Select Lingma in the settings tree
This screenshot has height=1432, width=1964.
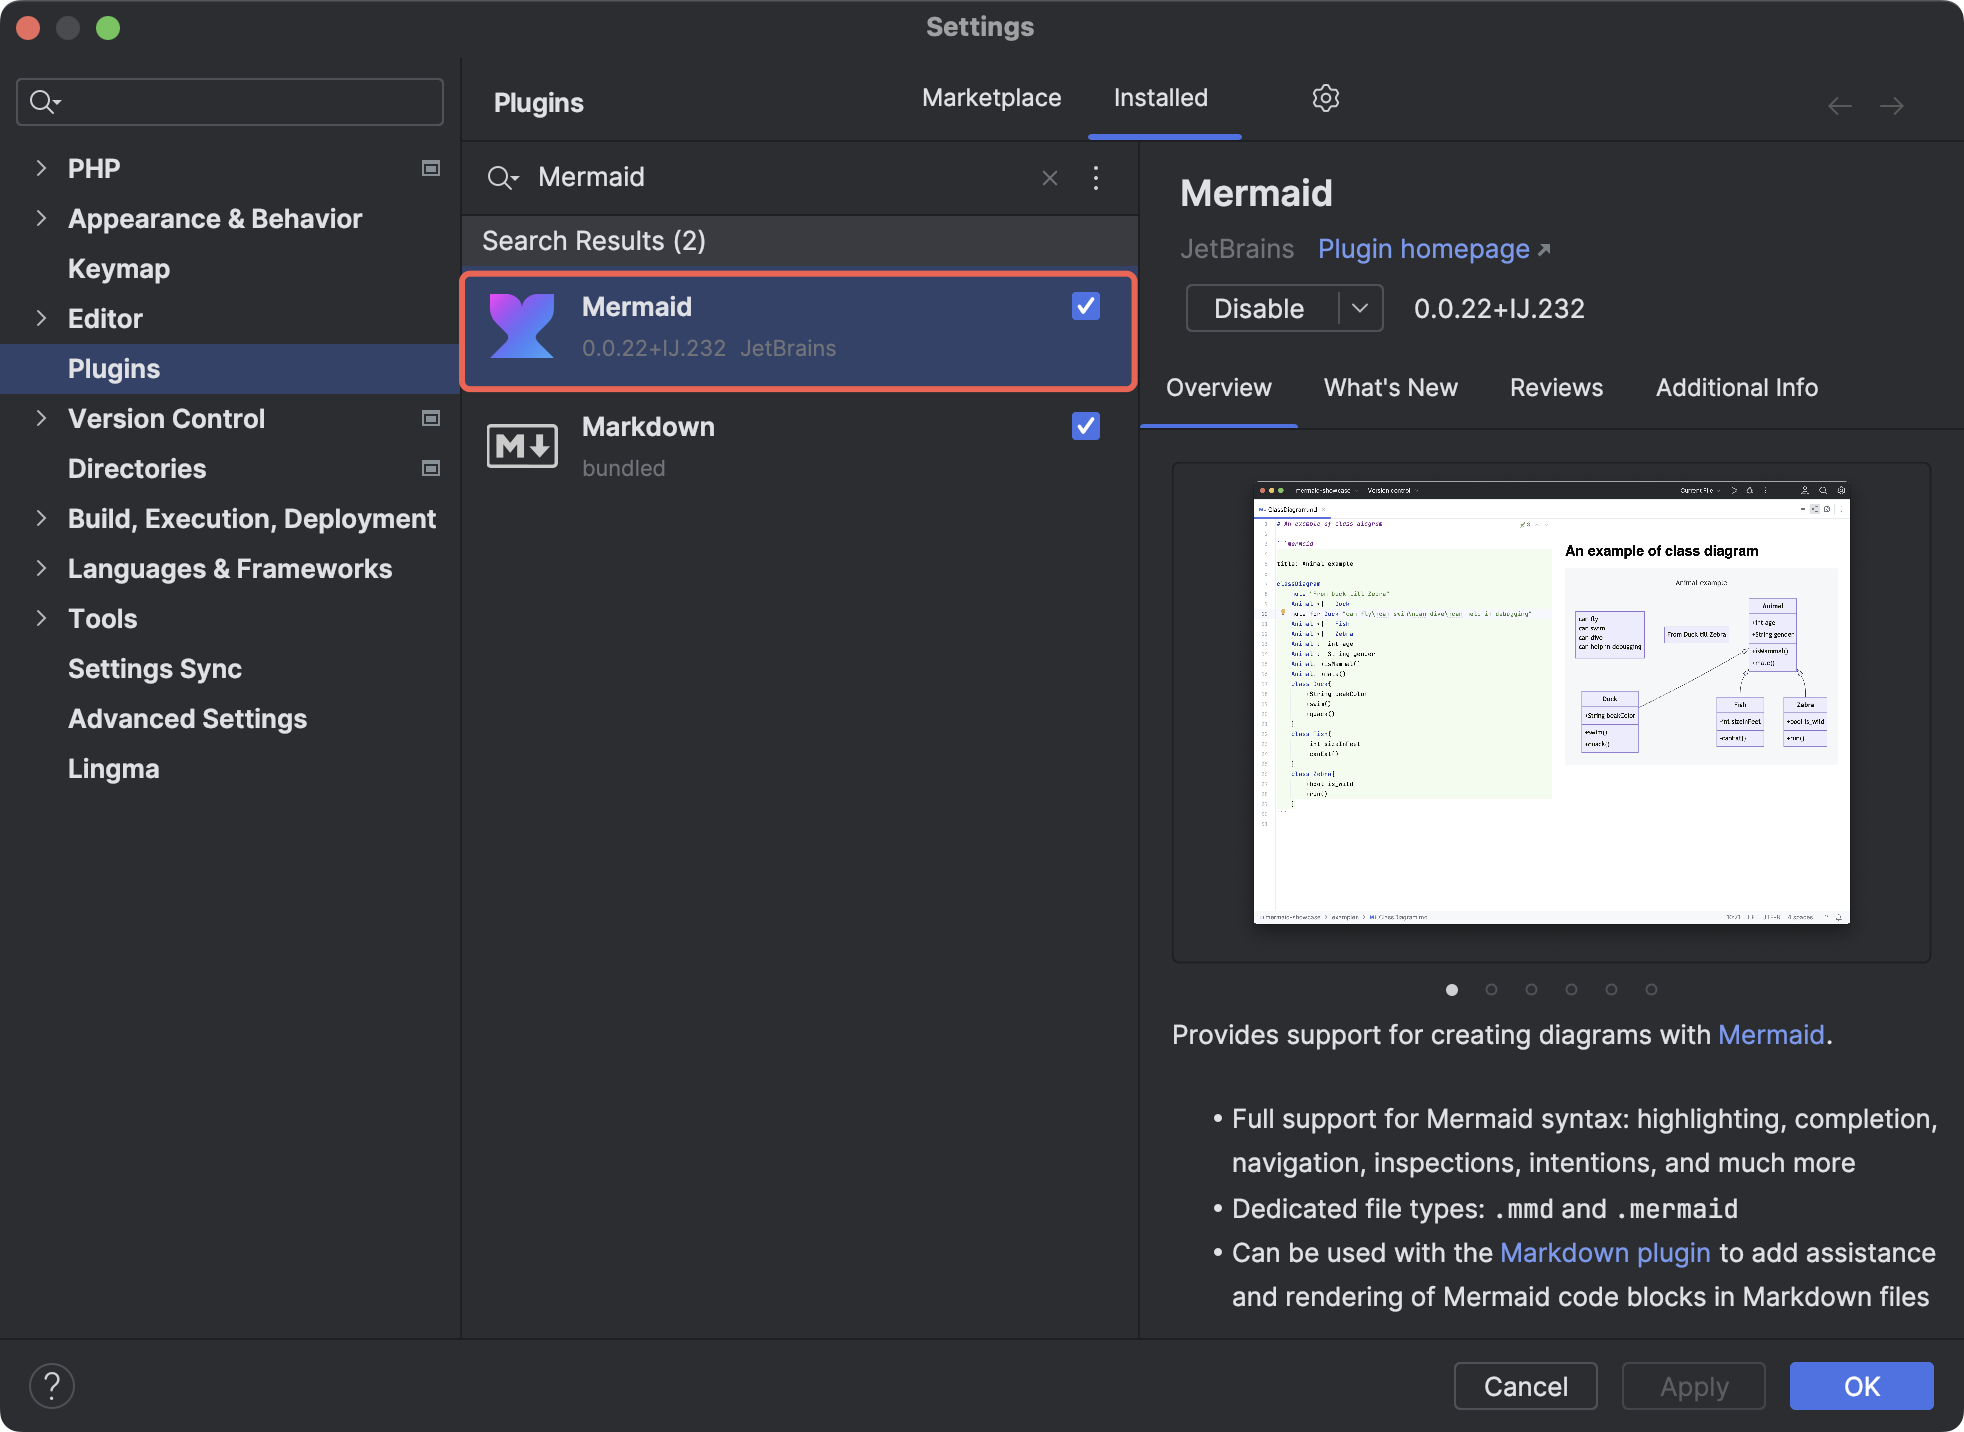114,769
